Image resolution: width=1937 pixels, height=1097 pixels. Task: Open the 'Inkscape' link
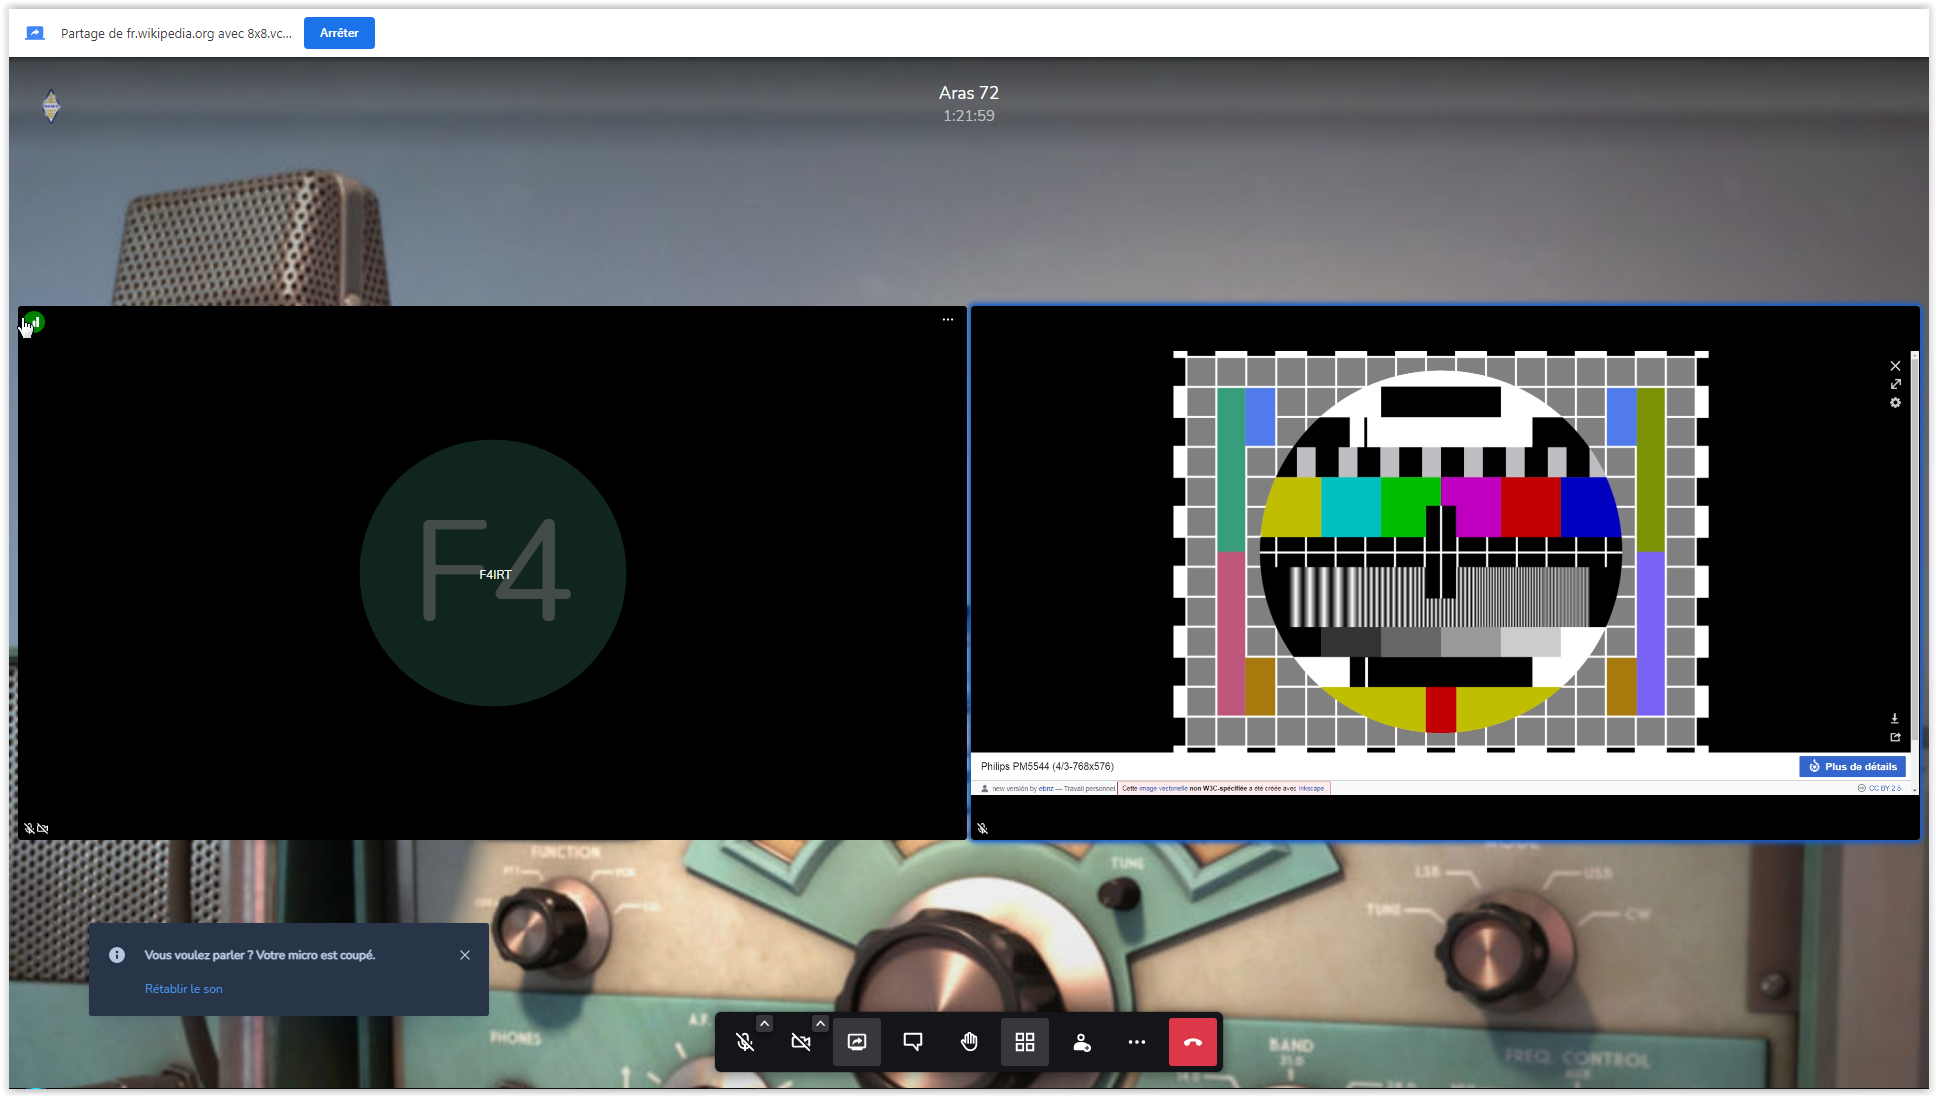1311,789
